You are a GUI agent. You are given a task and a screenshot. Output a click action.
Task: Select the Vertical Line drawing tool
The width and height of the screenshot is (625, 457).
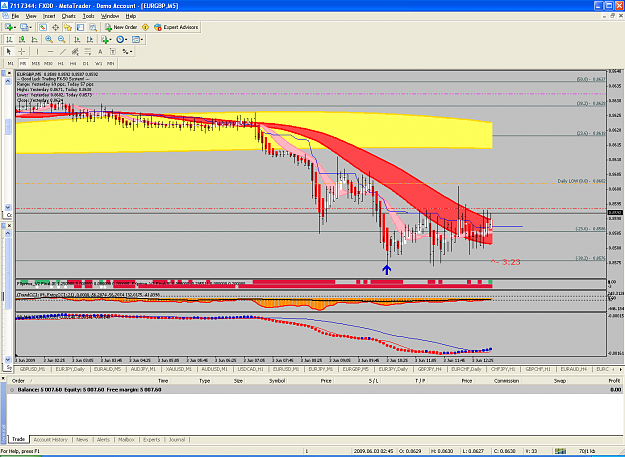point(37,51)
